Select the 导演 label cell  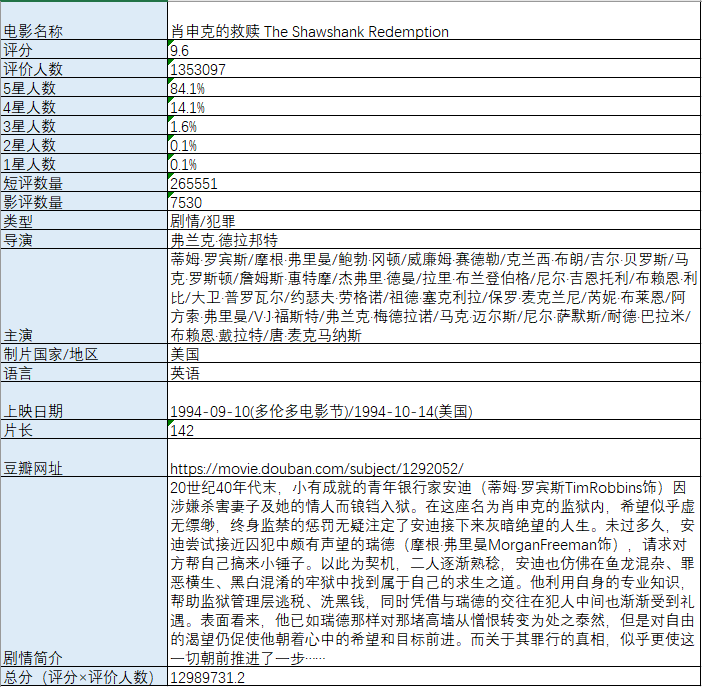point(84,239)
